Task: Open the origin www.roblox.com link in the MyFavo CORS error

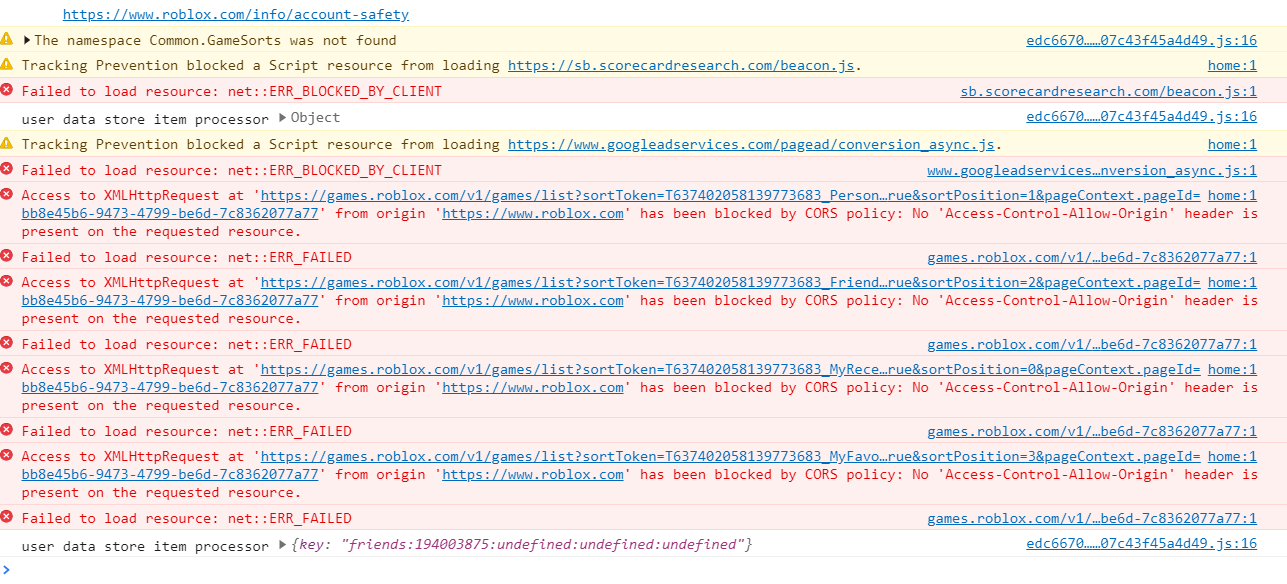Action: coord(533,475)
